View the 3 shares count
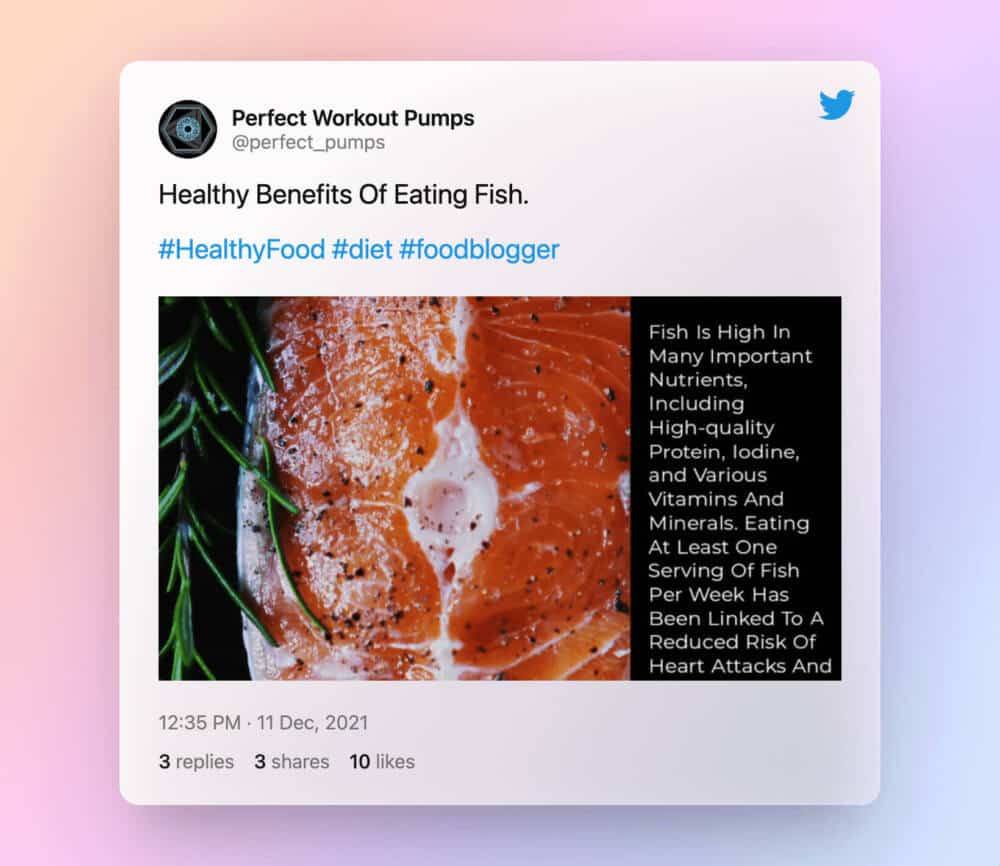The image size is (1000, 866). [x=291, y=761]
